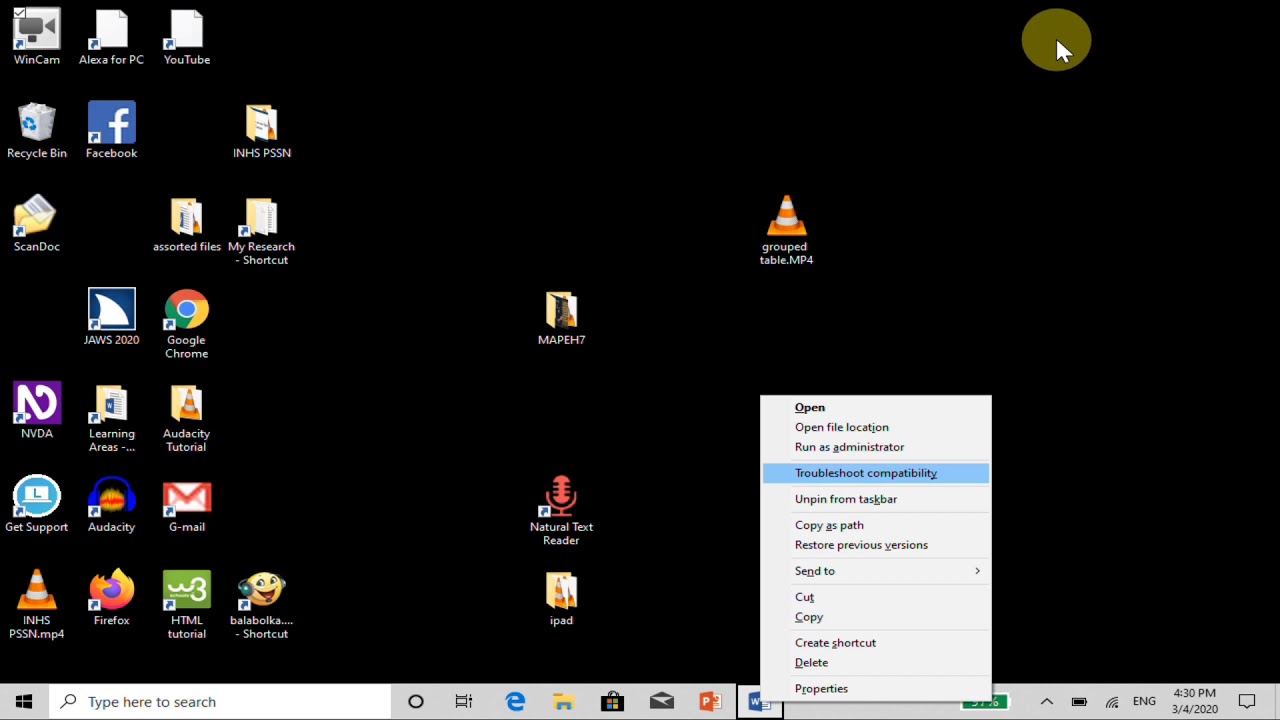Expand the Send to submenu
The image size is (1280, 720).
tap(875, 571)
